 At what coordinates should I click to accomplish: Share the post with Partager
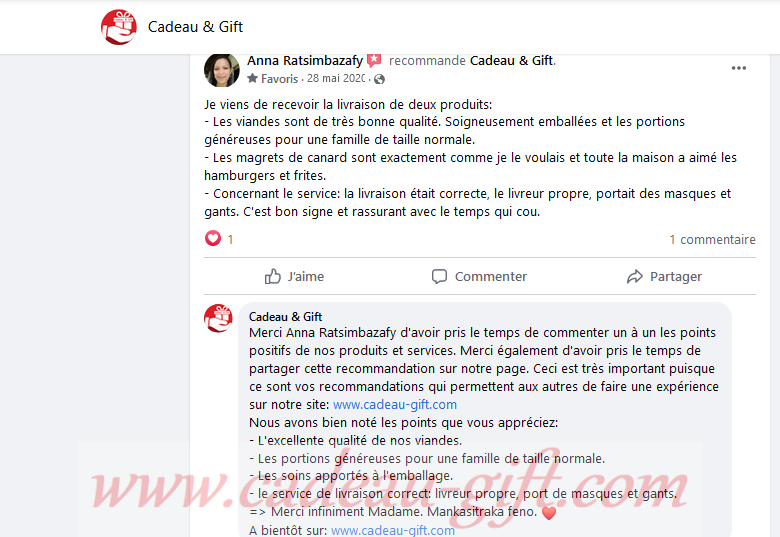click(664, 276)
